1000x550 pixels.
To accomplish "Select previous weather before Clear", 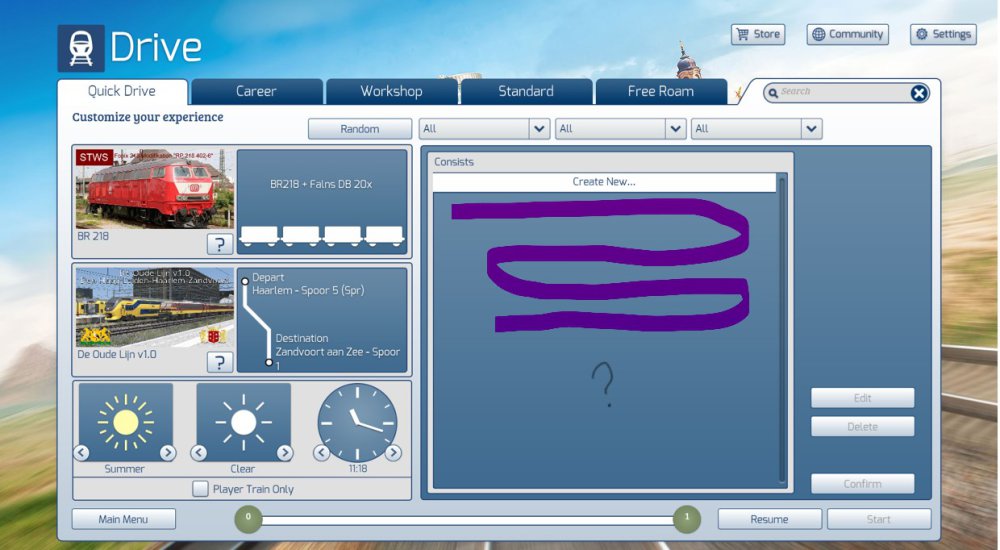I will [x=199, y=453].
